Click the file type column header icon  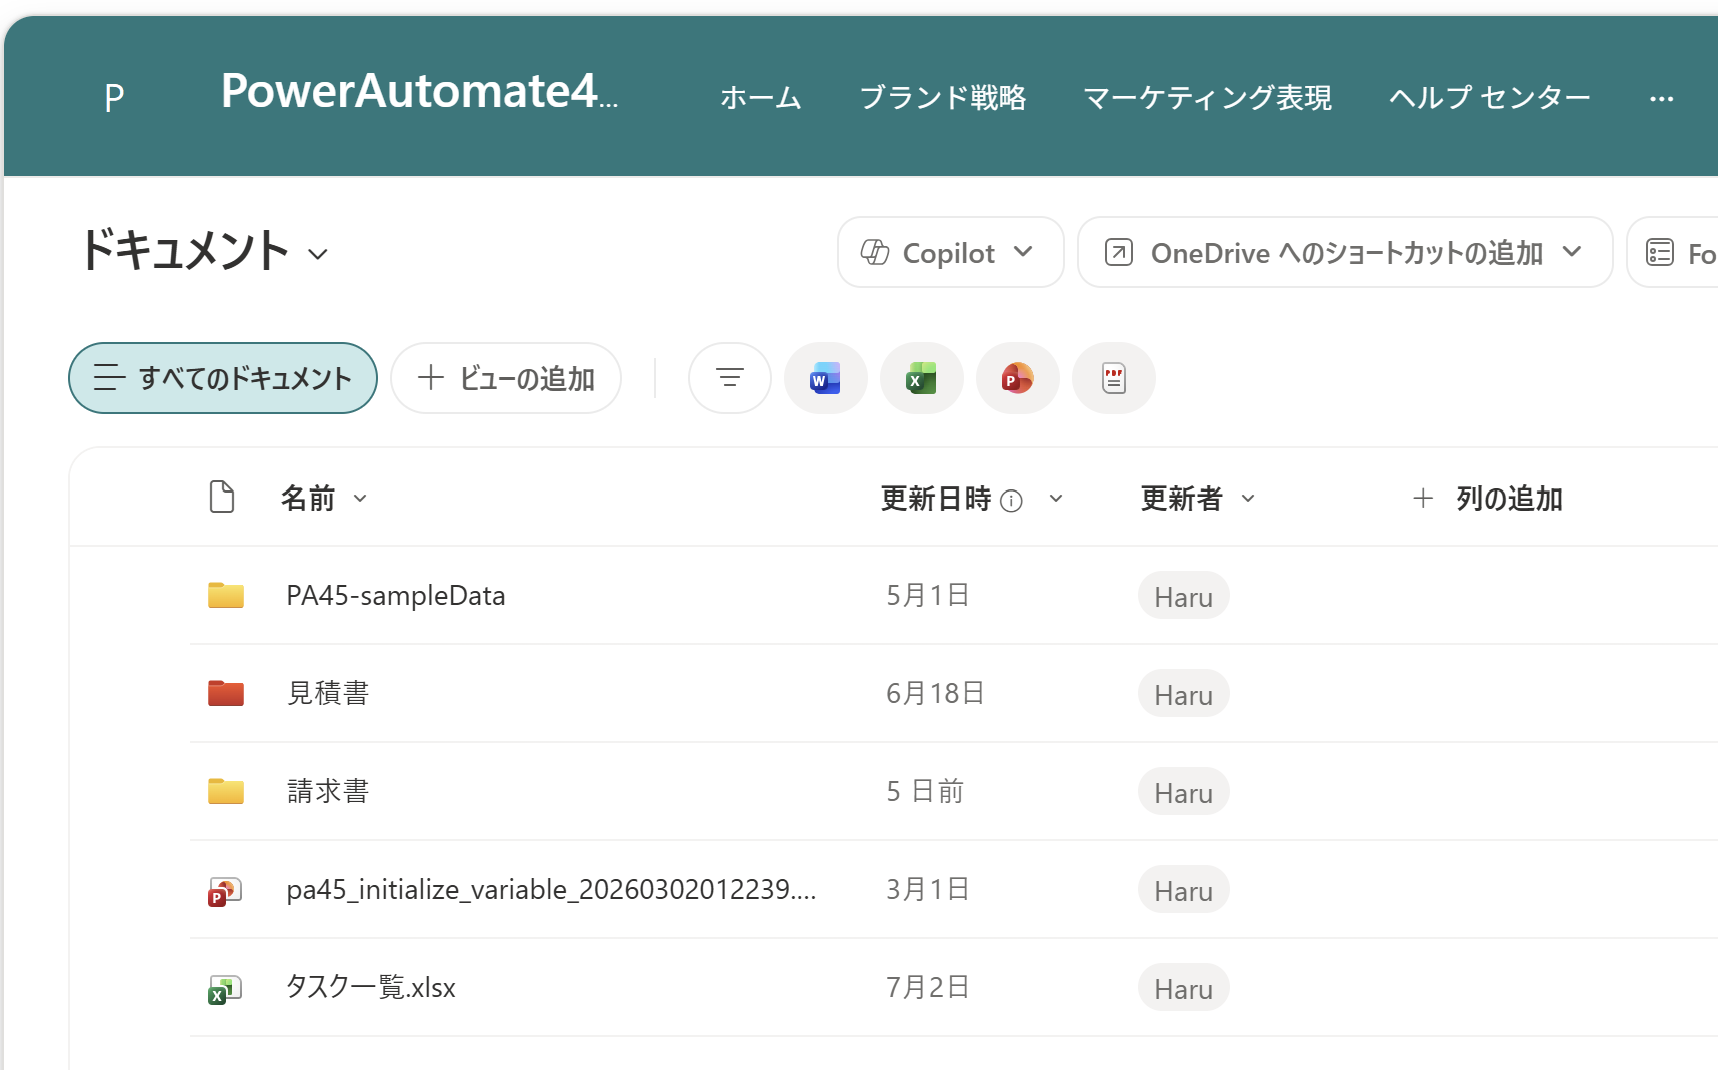(x=222, y=496)
